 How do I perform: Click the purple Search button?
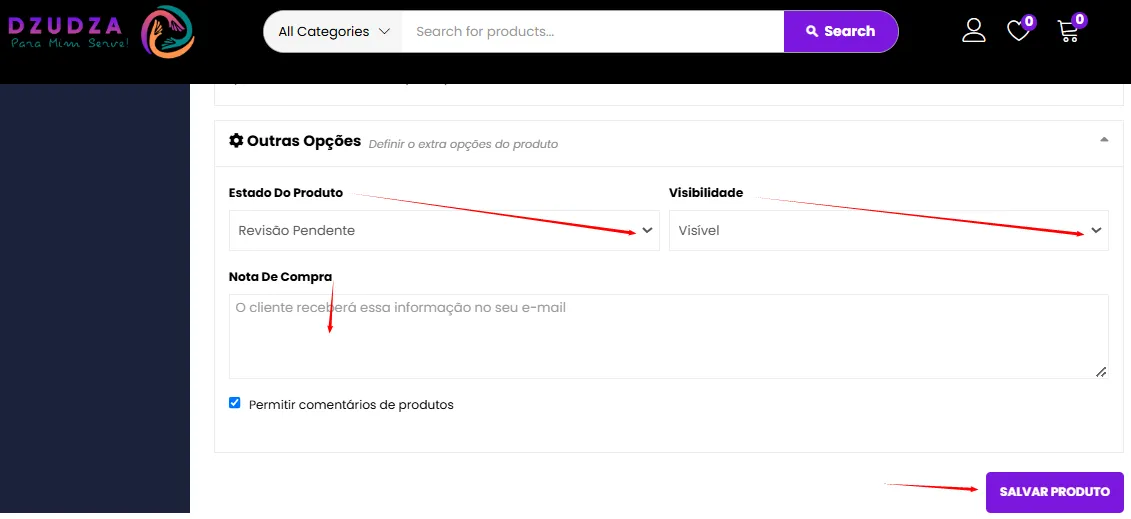click(841, 31)
